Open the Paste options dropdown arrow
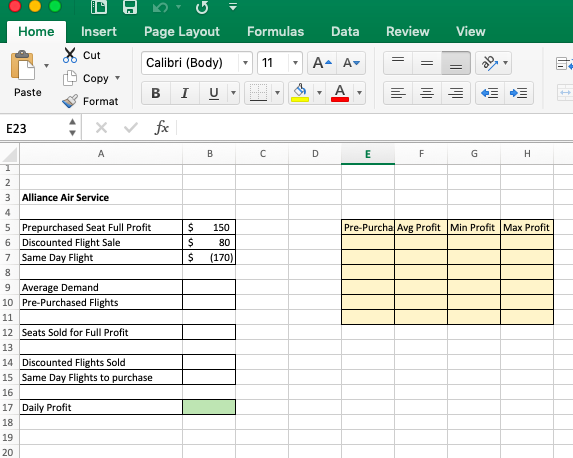Image resolution: width=573 pixels, height=458 pixels. [x=46, y=66]
